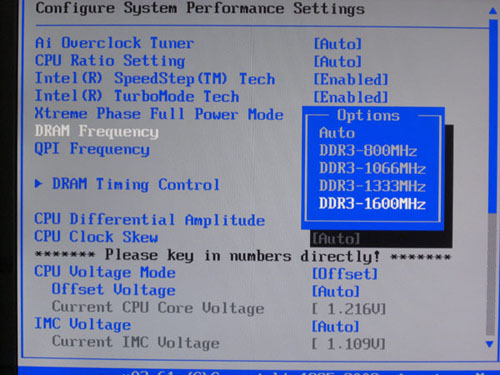Screen dimensions: 500x375
Task: Click Current IMC Voltage label
Action: (136, 342)
